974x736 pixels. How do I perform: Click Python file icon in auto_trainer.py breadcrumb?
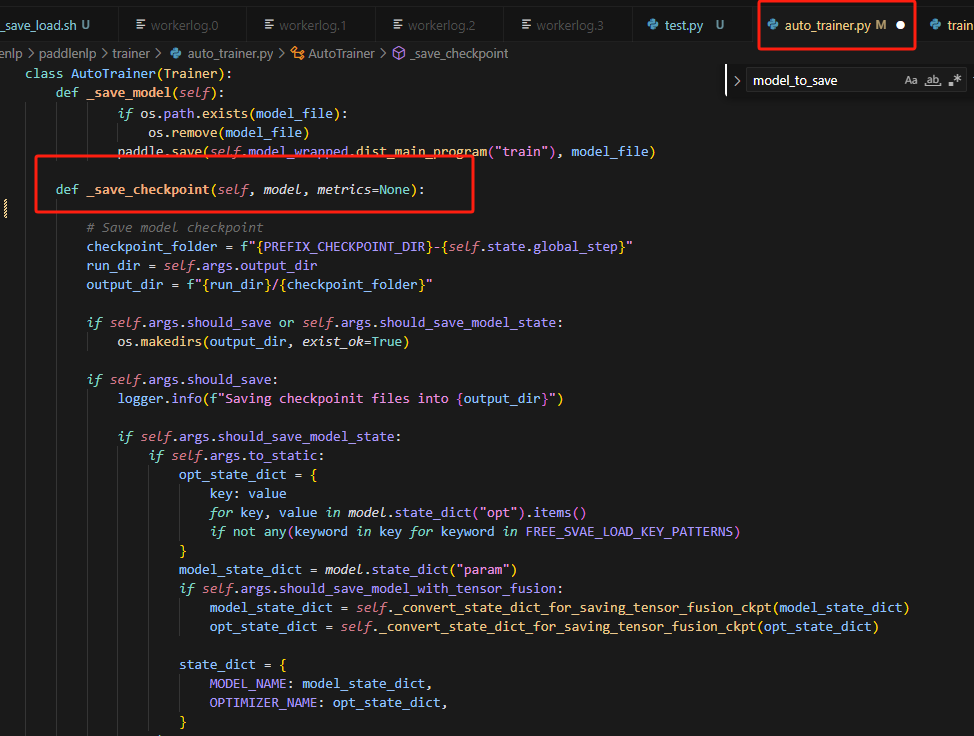pyautogui.click(x=177, y=53)
